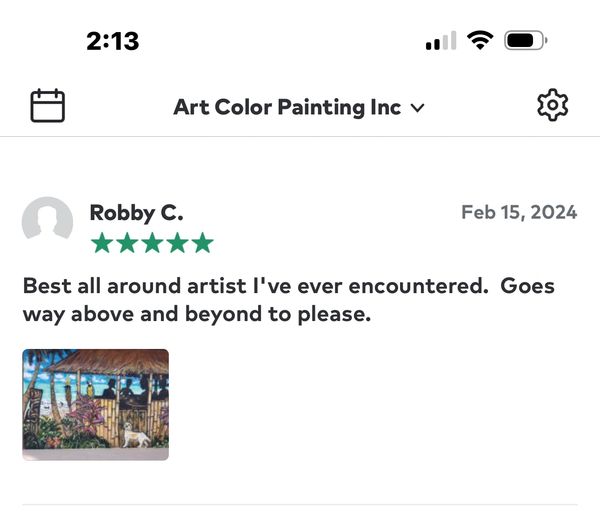Open the calendar icon in header
The width and height of the screenshot is (600, 516).
click(47, 106)
